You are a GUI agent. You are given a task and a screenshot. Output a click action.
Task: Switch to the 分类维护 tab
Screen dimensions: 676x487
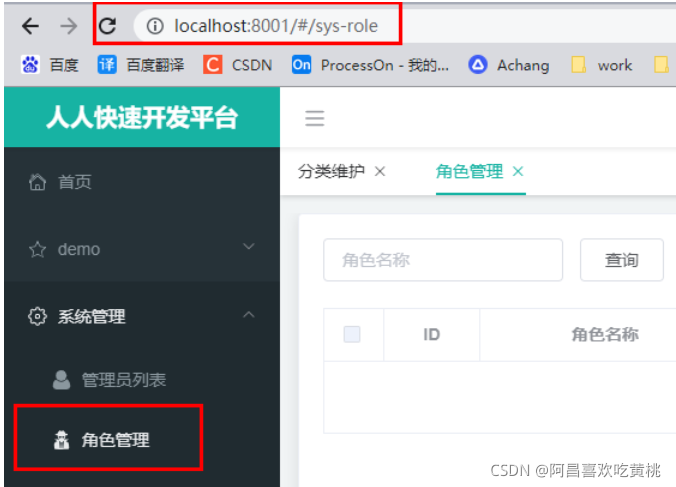pos(331,172)
